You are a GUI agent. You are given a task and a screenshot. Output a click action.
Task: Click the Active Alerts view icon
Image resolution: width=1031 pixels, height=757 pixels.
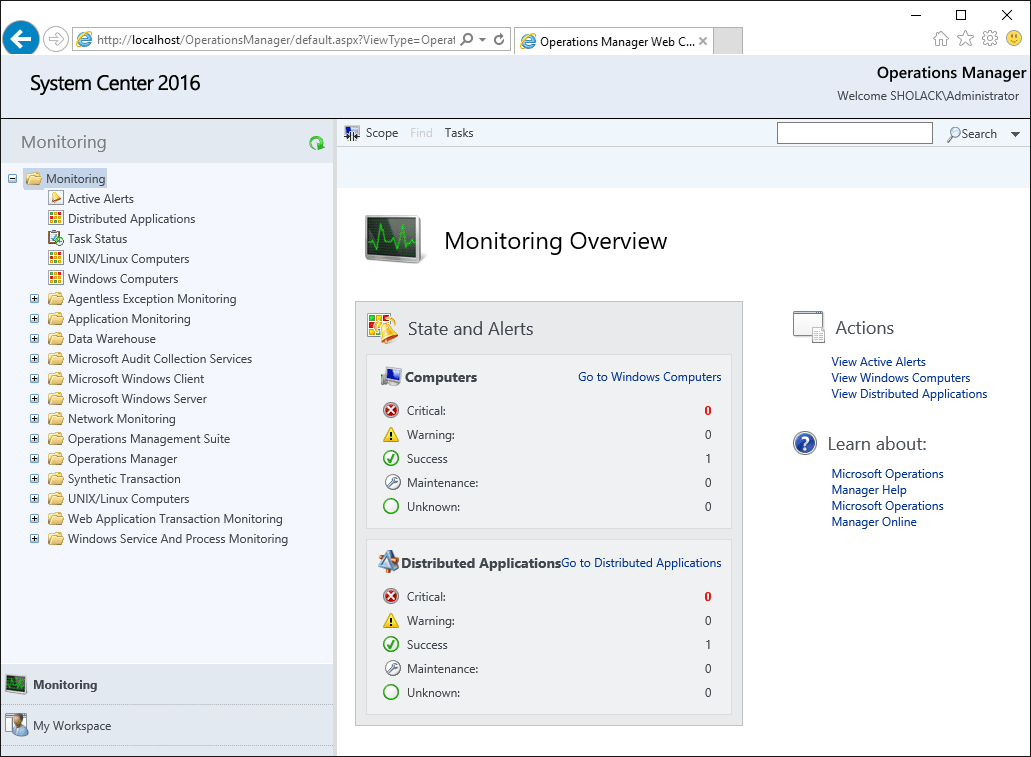point(56,198)
